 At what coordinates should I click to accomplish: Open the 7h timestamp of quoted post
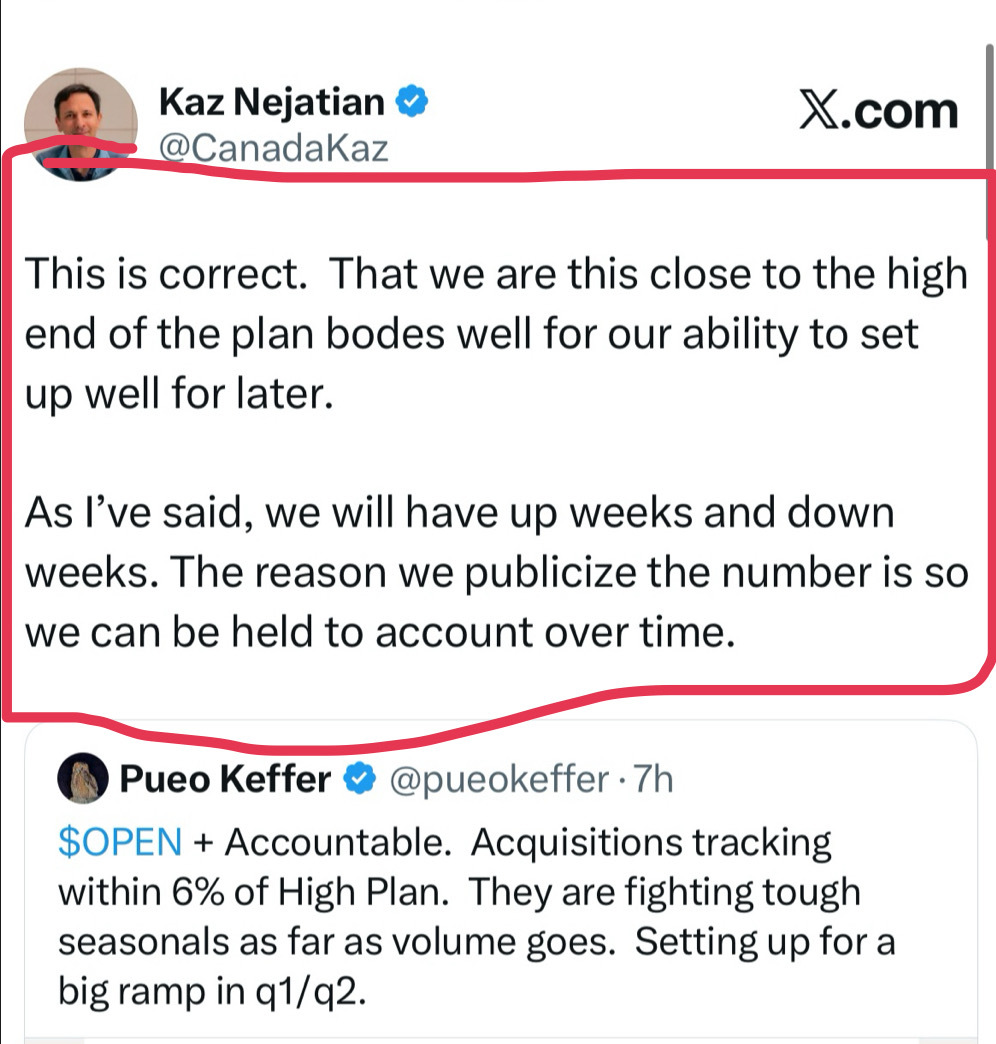coord(652,778)
